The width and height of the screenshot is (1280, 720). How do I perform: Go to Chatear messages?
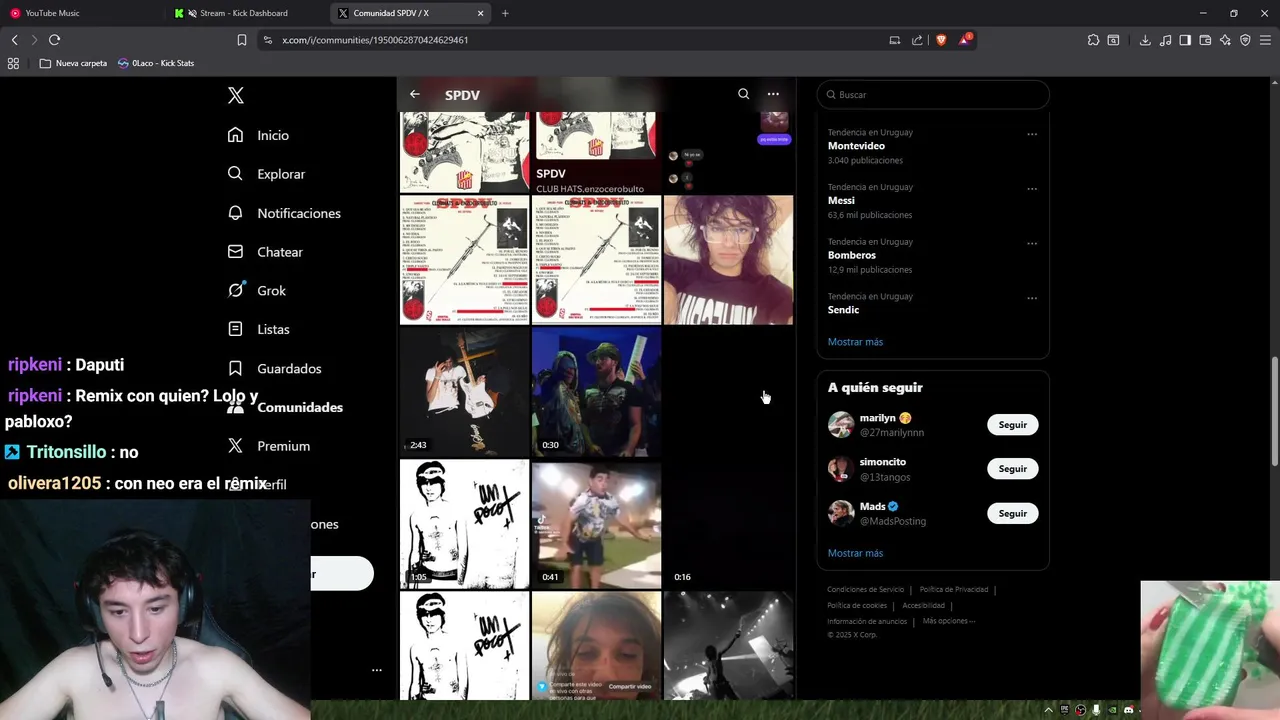point(265,252)
